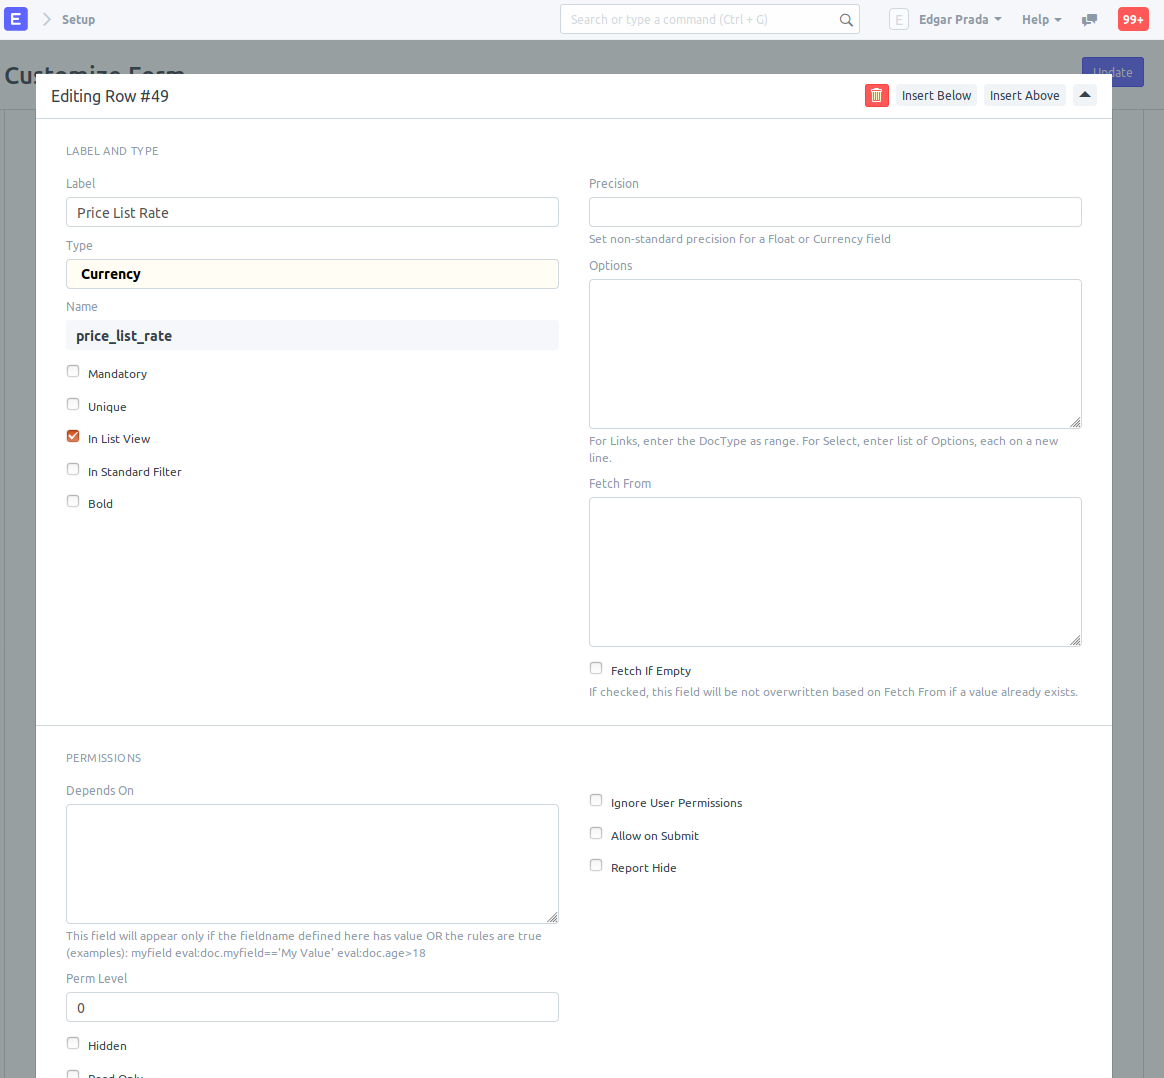Click the user avatar E icon

click(x=898, y=19)
